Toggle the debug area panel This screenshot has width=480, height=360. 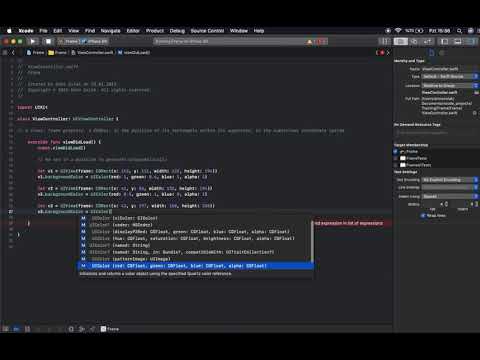[x=458, y=41]
